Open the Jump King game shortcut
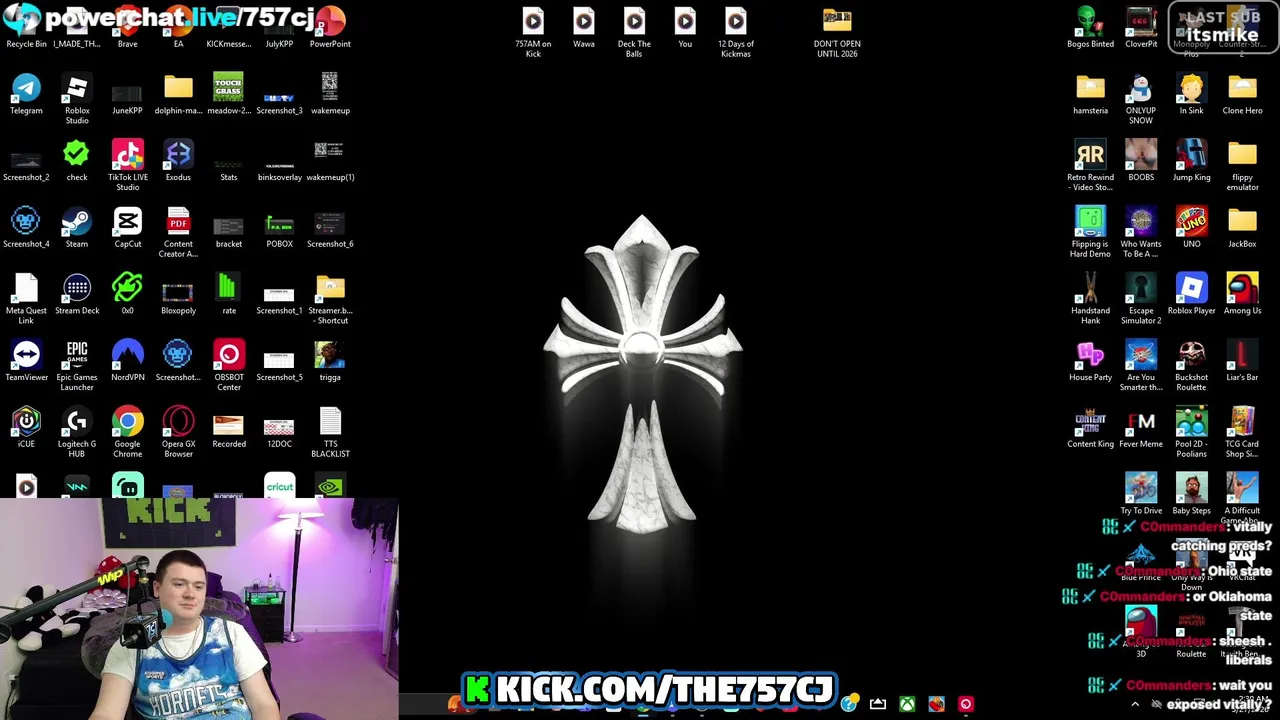This screenshot has height=720, width=1280. (1191, 161)
